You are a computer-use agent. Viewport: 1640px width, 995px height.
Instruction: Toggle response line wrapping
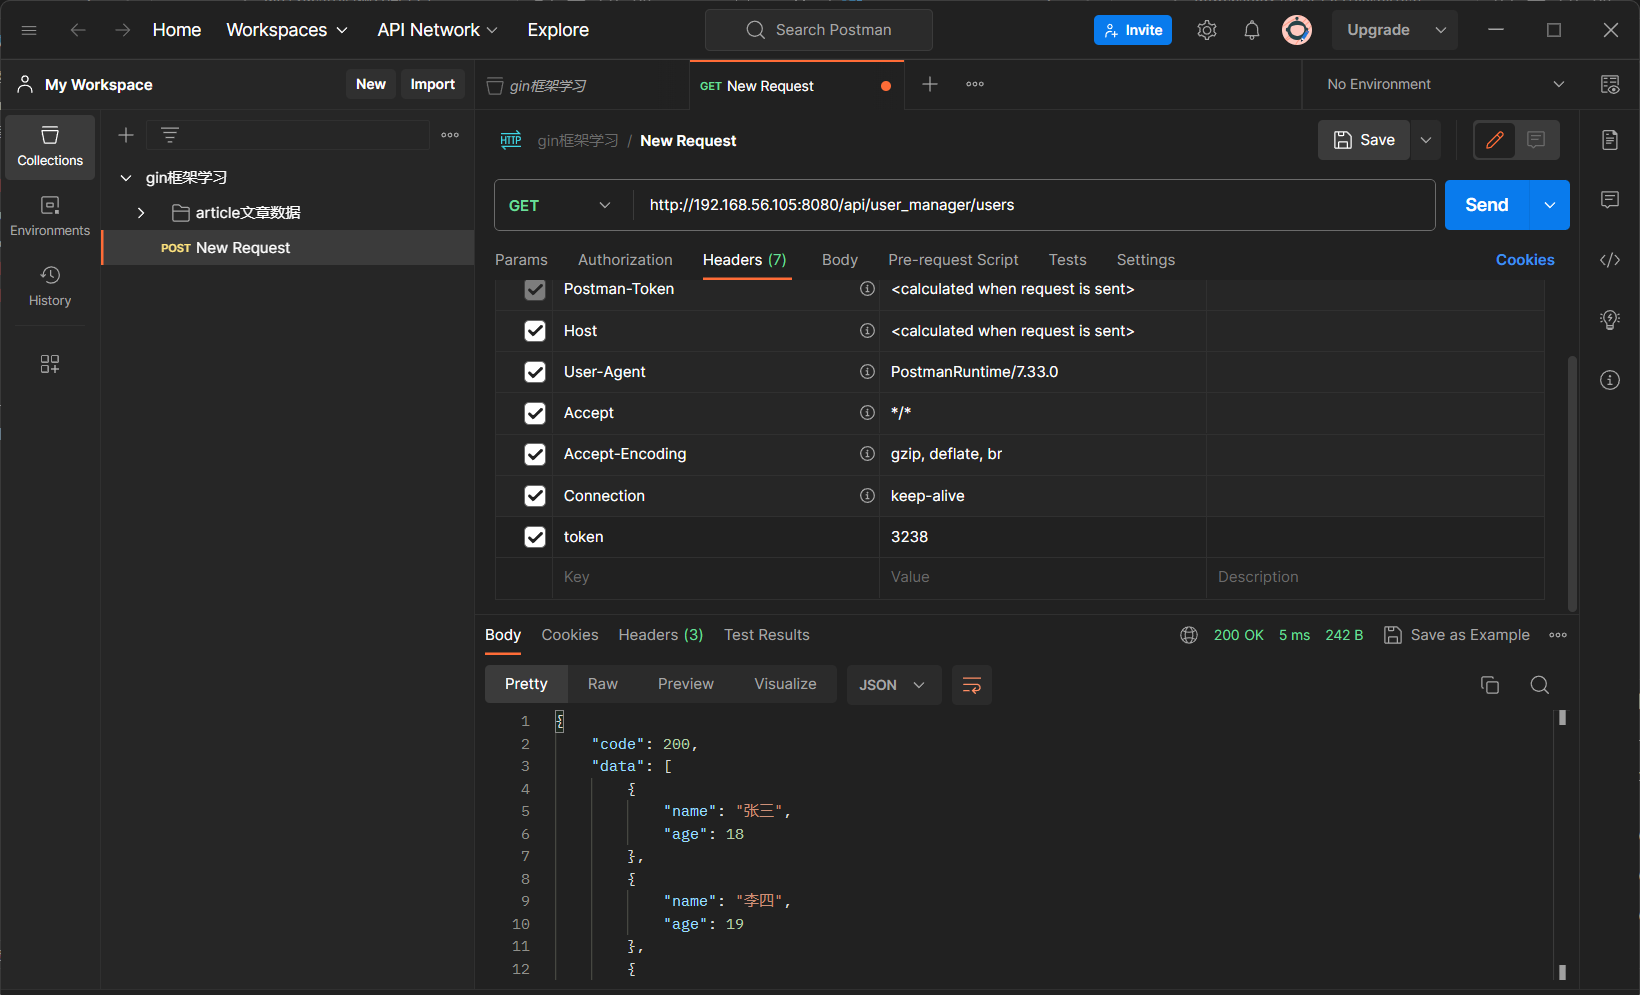(972, 685)
